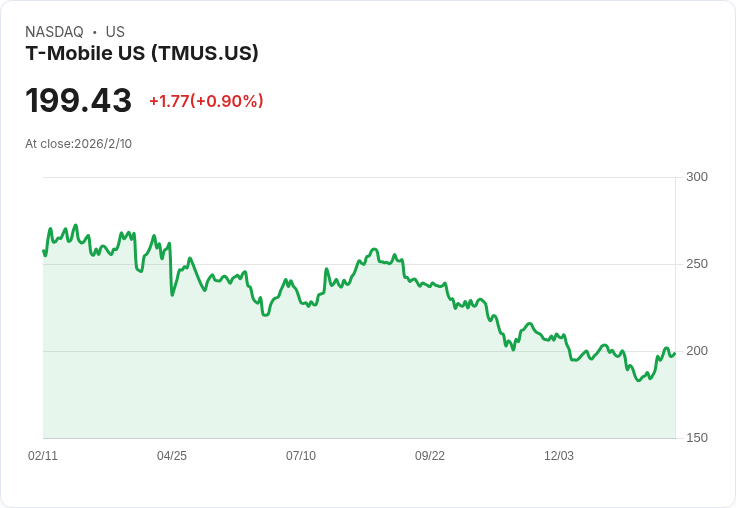Select the 150 y-axis label
736x508 pixels.
697,438
